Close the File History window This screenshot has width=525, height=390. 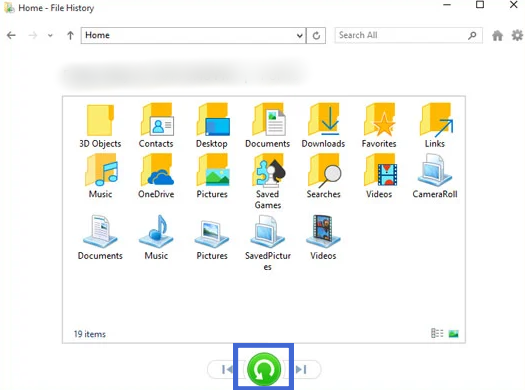point(514,5)
